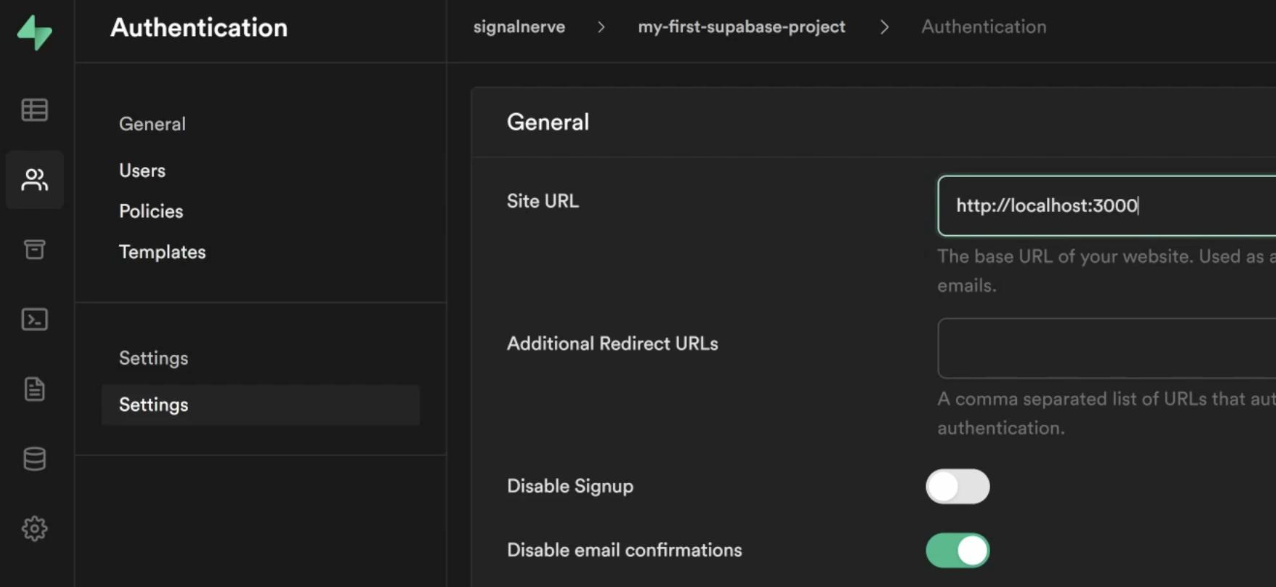Turn off Disable email confirmations switch

(x=957, y=550)
